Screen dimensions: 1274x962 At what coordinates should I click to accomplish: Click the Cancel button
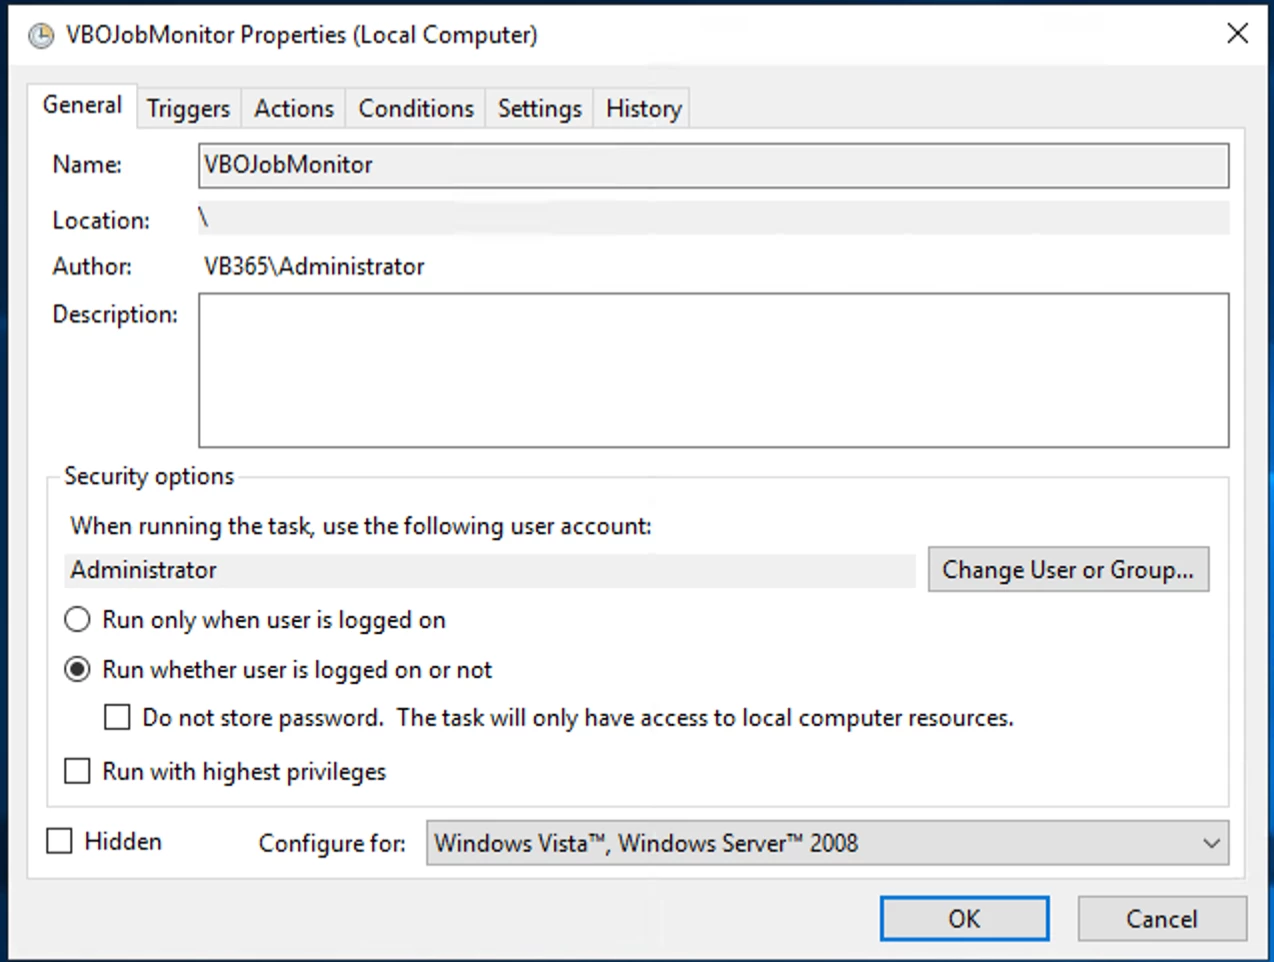tap(1162, 918)
